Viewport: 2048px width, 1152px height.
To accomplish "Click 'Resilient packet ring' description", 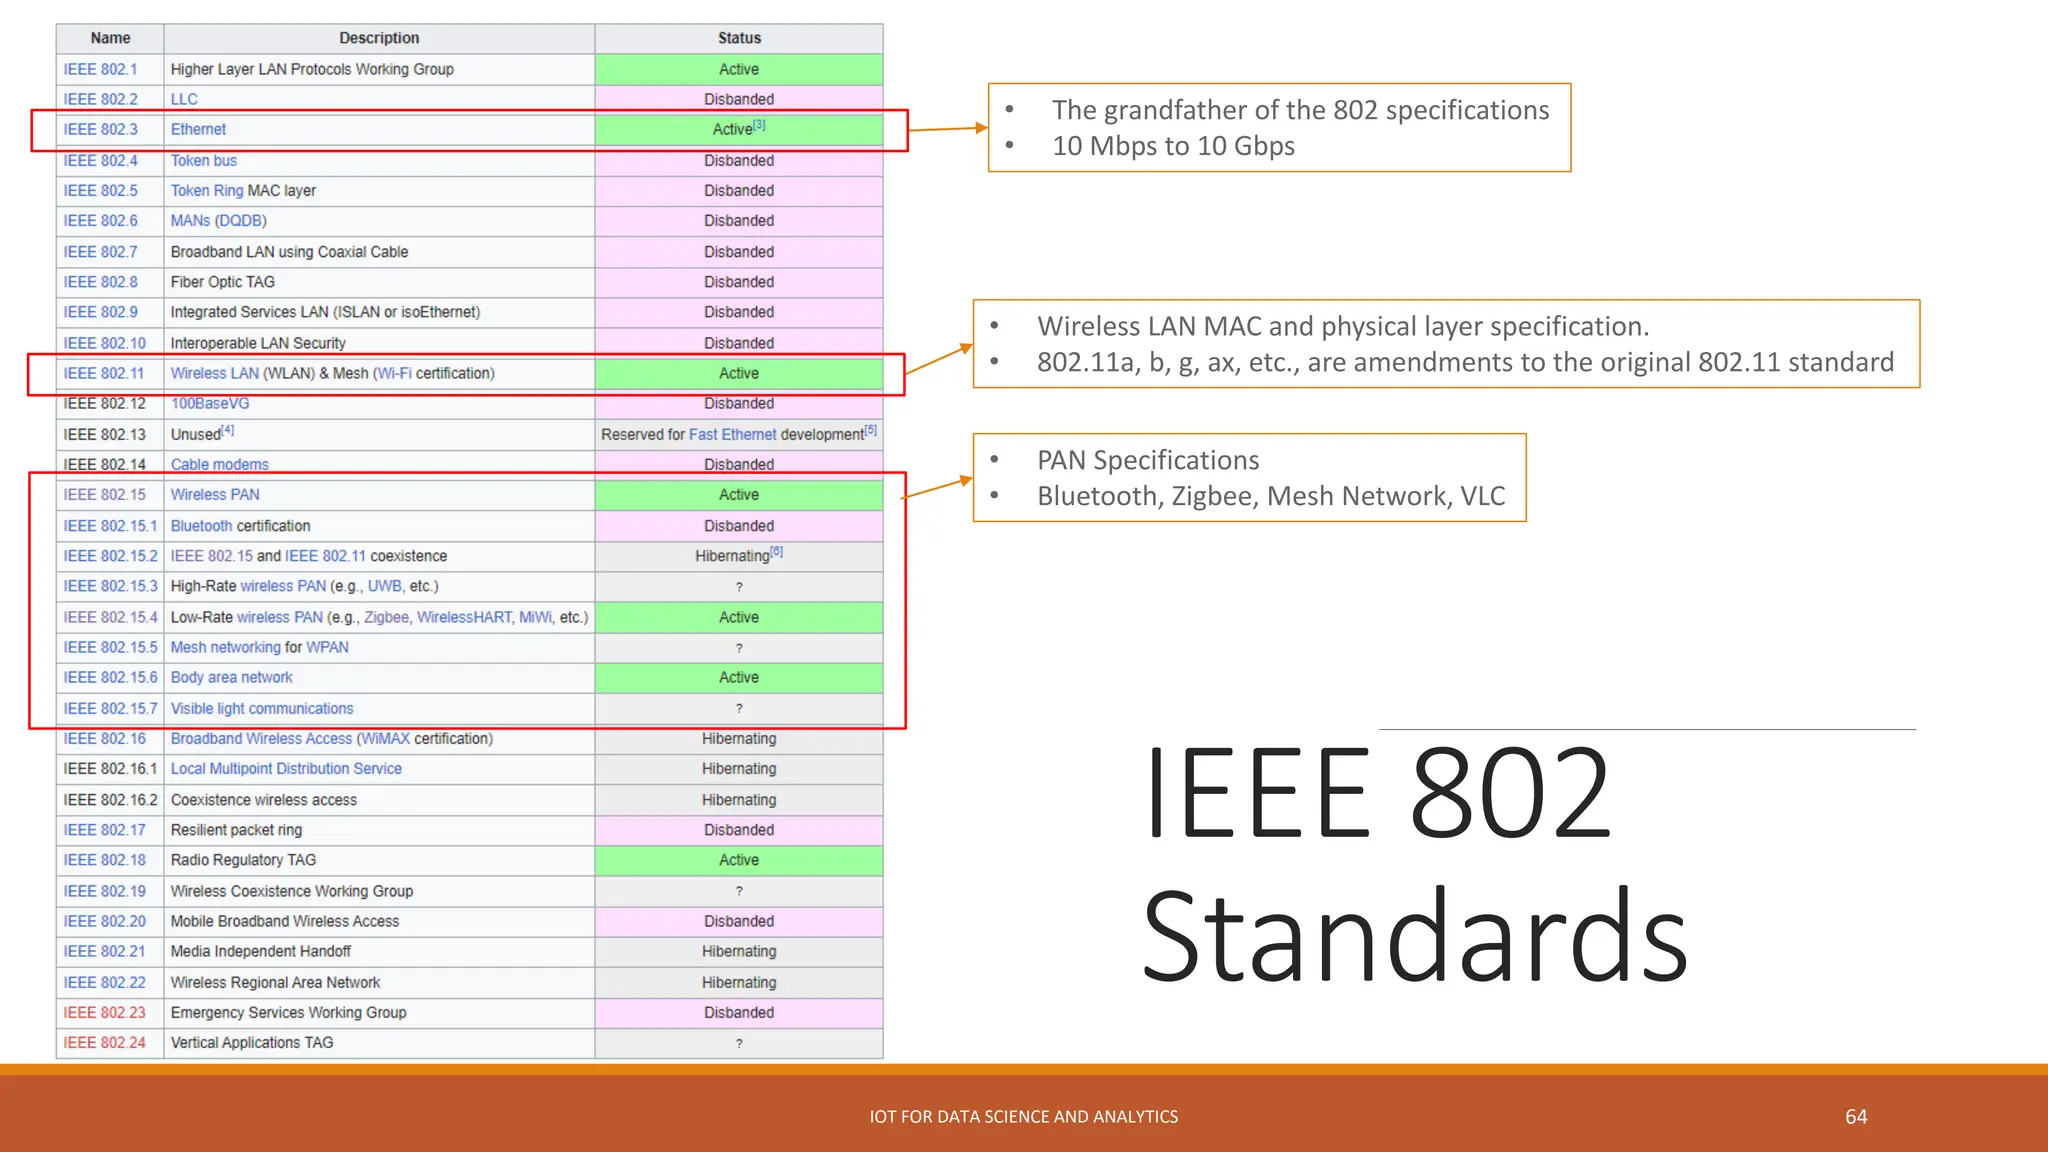I will click(236, 829).
